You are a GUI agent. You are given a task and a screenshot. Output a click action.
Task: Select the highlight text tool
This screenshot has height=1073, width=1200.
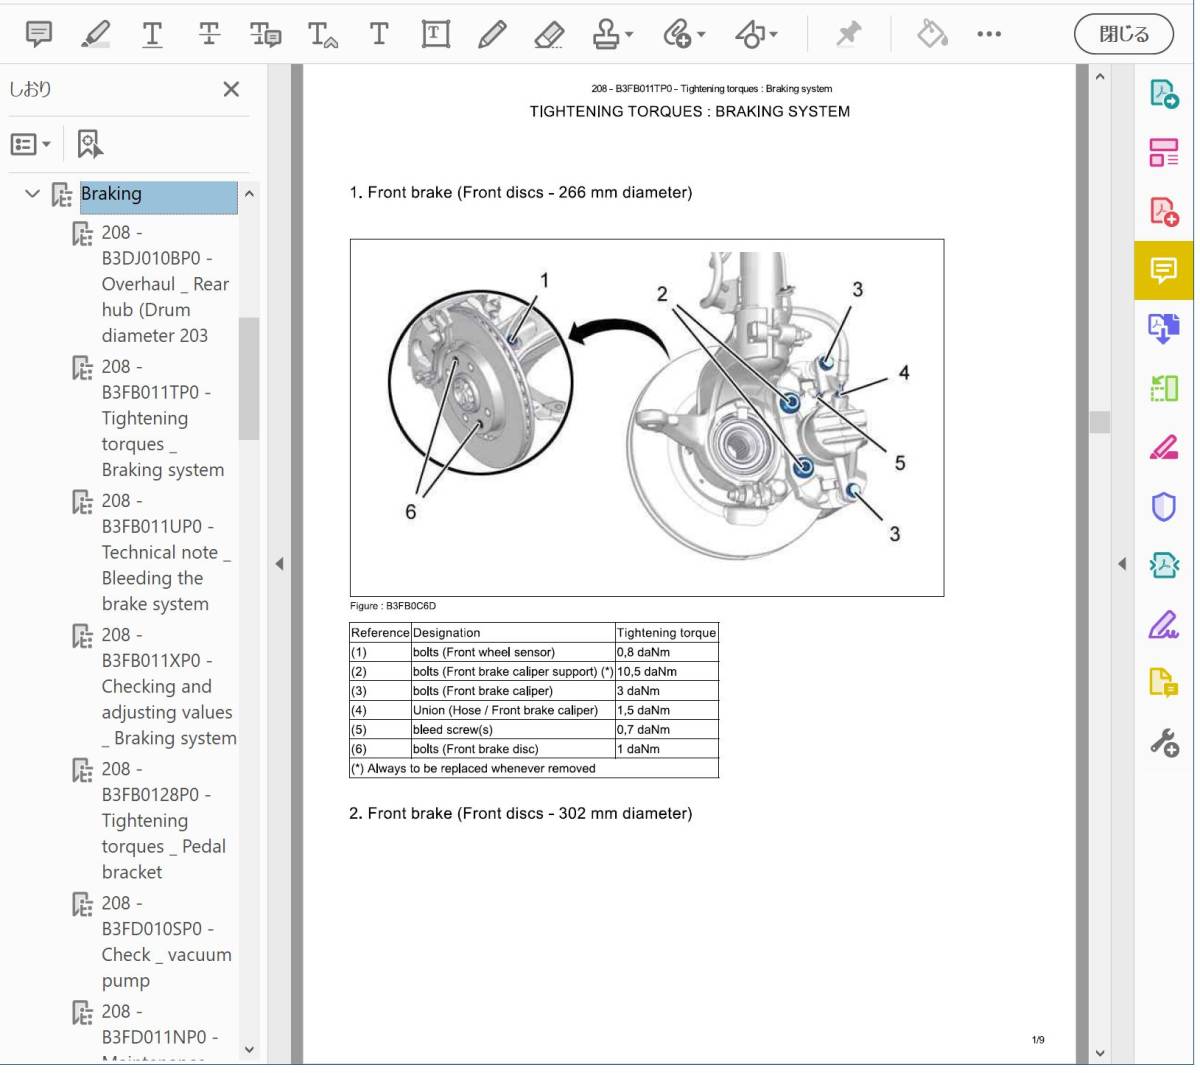point(96,34)
